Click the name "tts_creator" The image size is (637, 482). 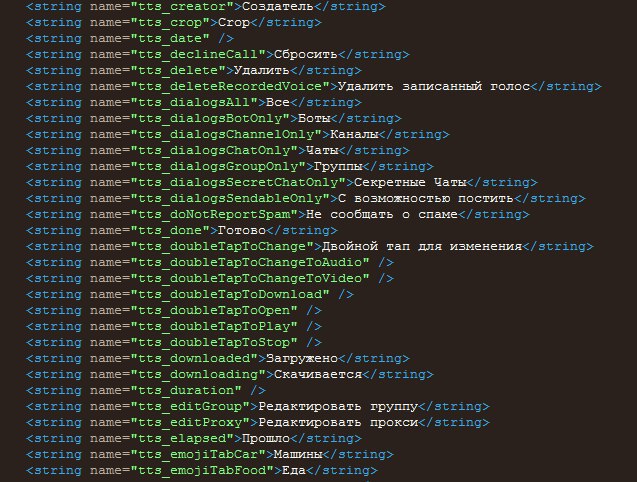182,7
